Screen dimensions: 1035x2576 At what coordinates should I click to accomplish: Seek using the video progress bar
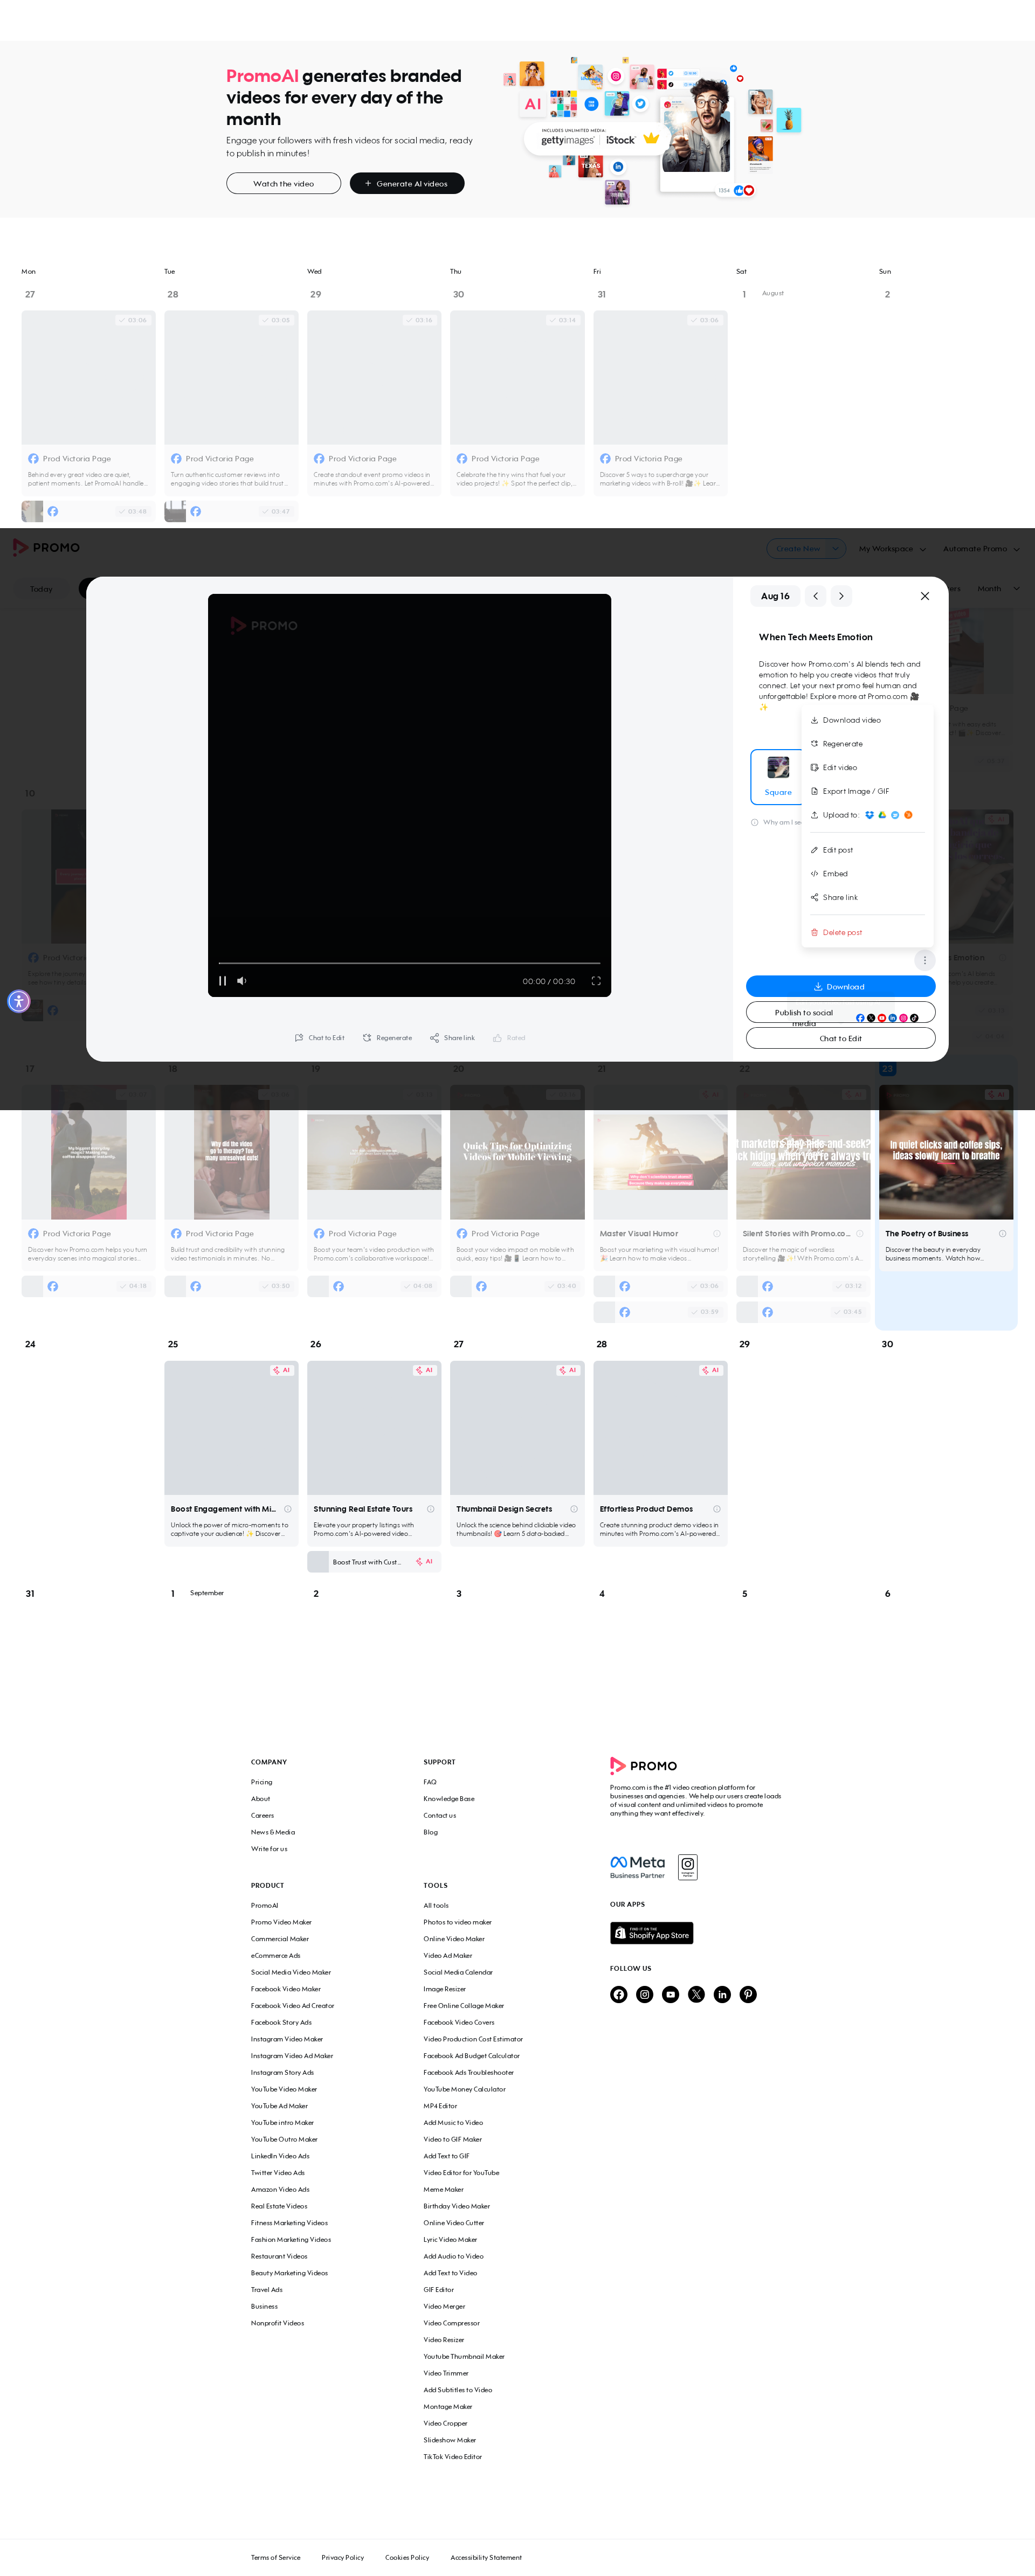[x=409, y=963]
